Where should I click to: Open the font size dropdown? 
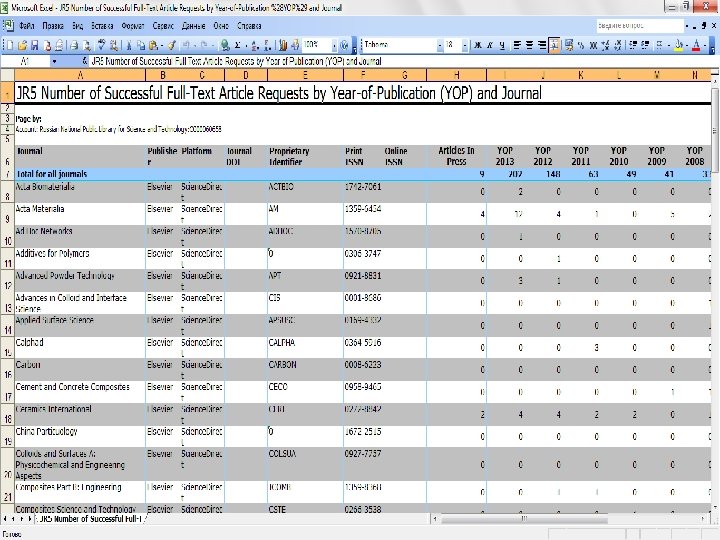coord(465,45)
